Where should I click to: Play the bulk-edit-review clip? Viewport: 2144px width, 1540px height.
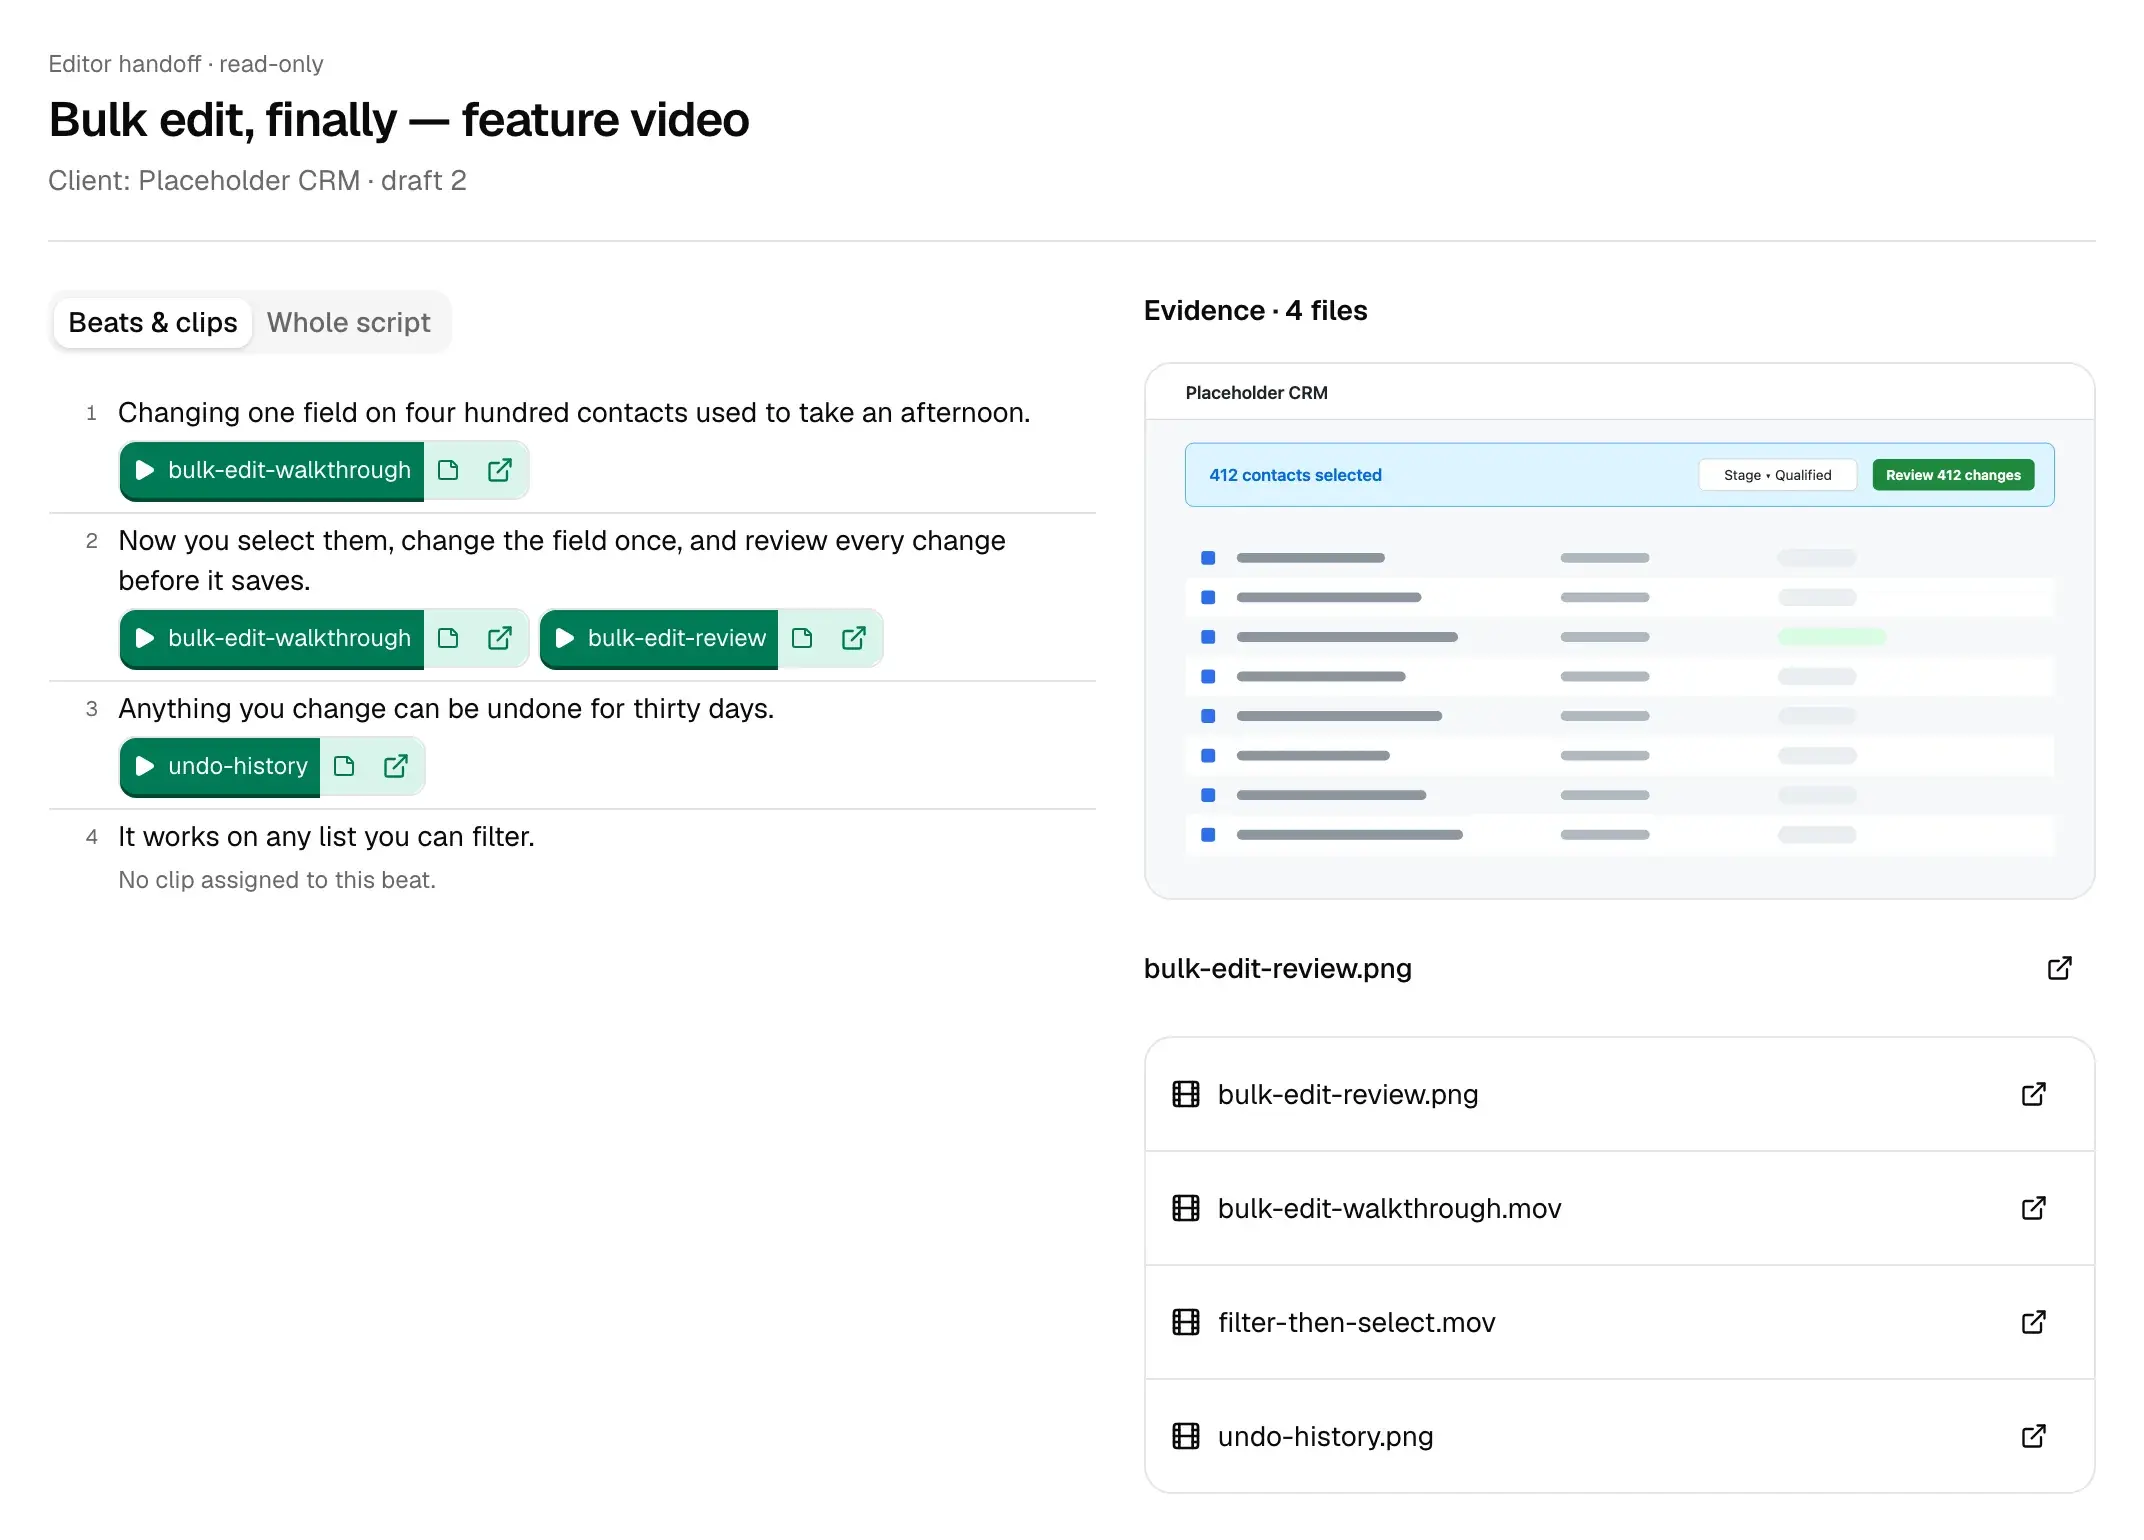click(659, 638)
